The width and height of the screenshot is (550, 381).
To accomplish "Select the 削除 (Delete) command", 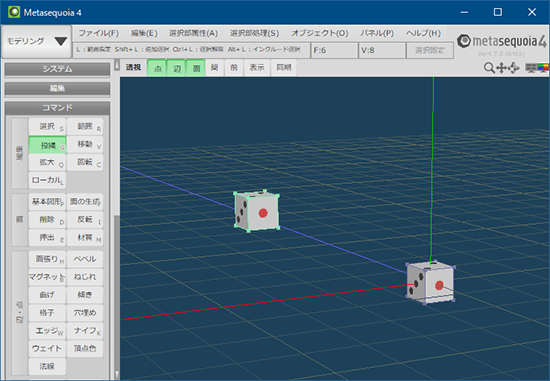I will (47, 220).
